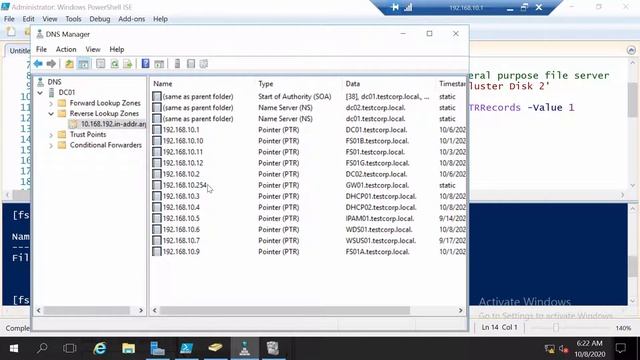Viewport: 640px width, 360px height.
Task: Open Help menu in DNS Manager
Action: 117,49
